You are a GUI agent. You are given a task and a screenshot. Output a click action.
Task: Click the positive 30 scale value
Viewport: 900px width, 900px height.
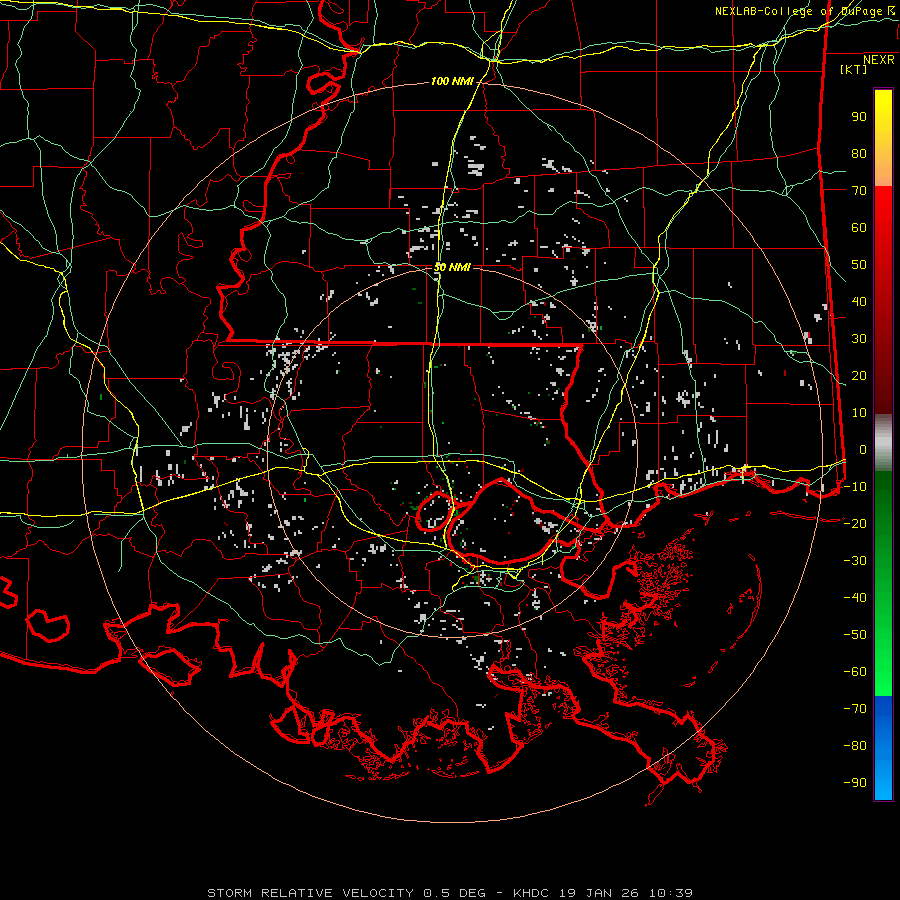tap(859, 339)
